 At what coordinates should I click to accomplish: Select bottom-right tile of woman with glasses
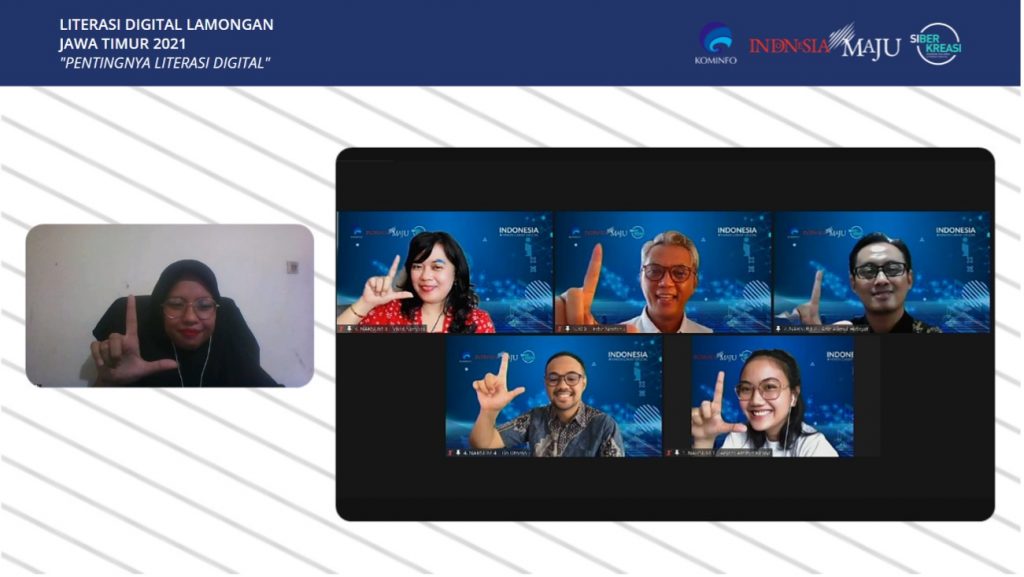772,396
